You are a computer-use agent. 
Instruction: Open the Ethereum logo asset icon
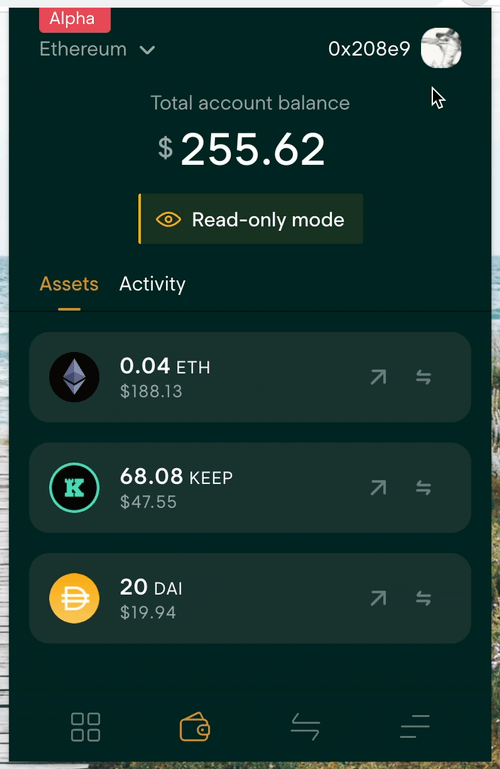(75, 377)
